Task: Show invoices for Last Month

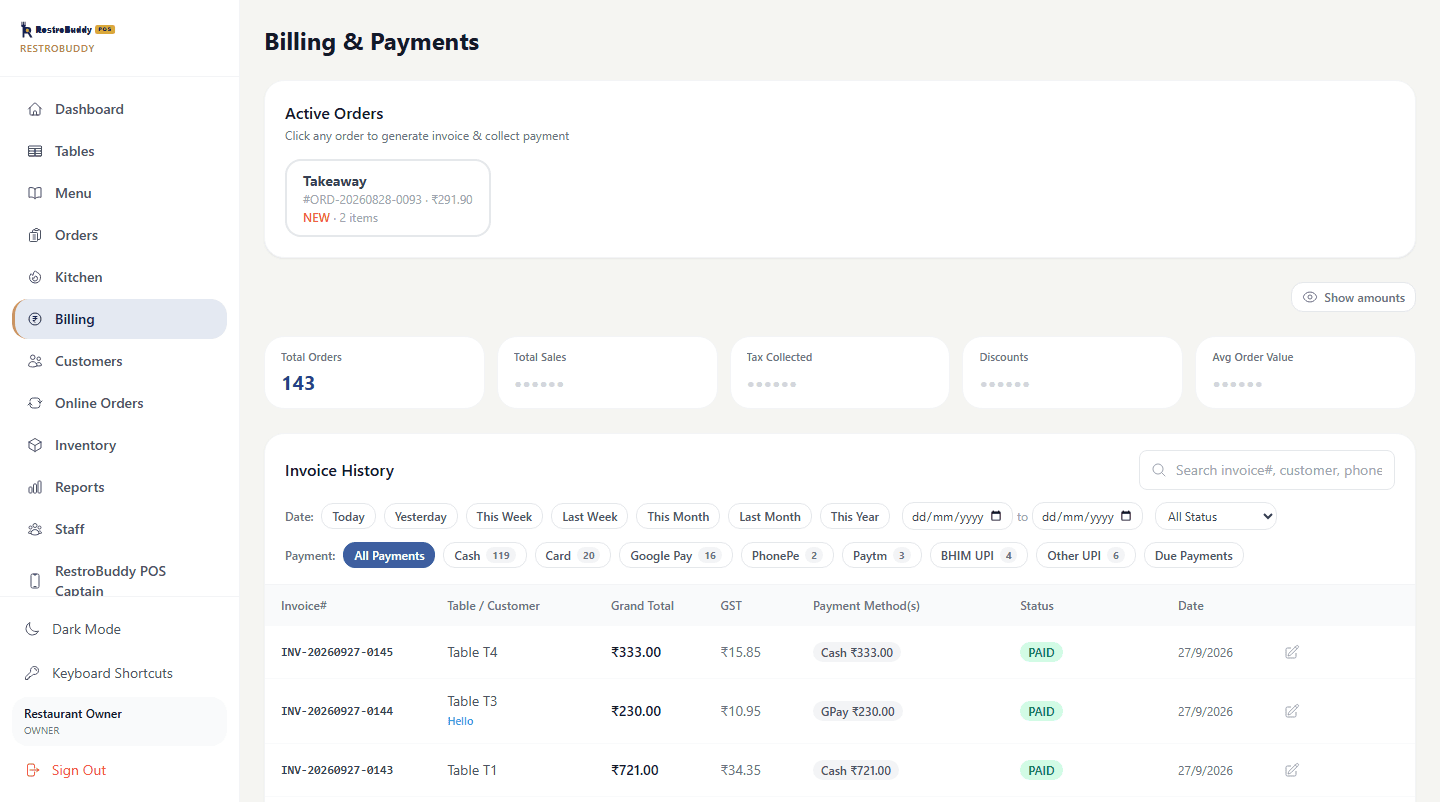Action: (770, 516)
